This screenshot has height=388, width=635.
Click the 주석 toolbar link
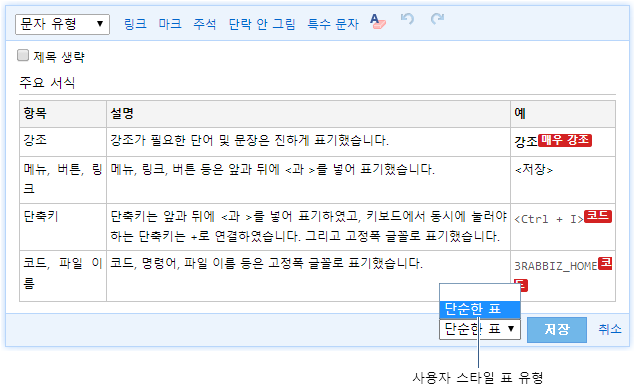[205, 24]
